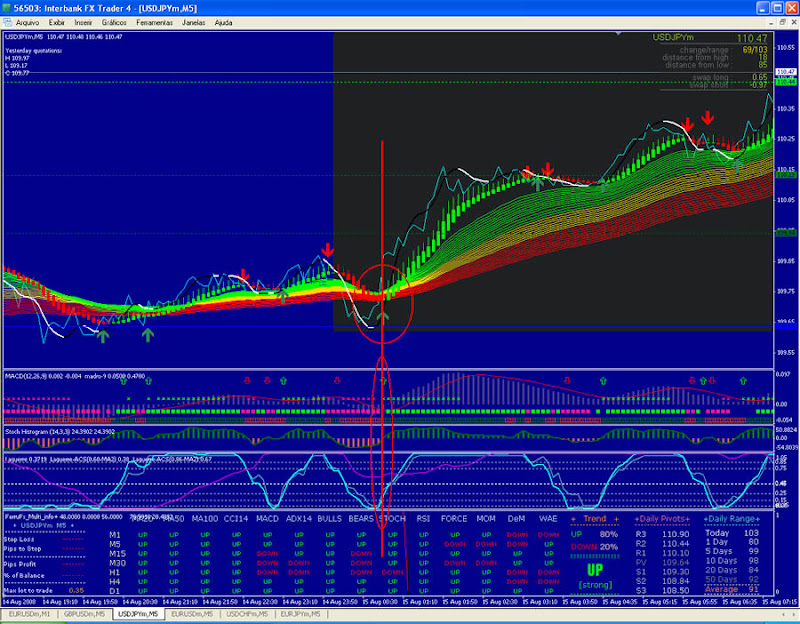This screenshot has width=800, height=624.
Task: Click the D1 timeframe row label
Action: (x=115, y=591)
